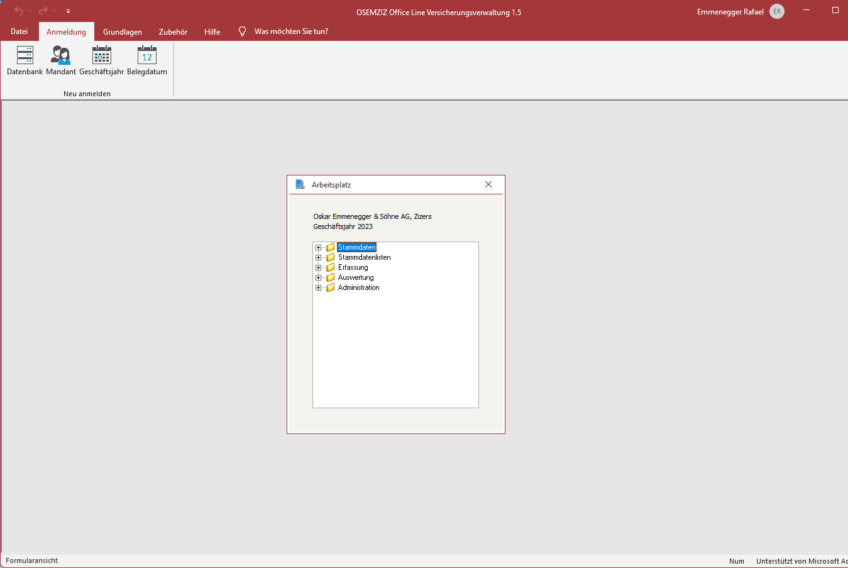Open Quick Access Toolbar customize dropdown
The image size is (848, 568).
coord(68,11)
